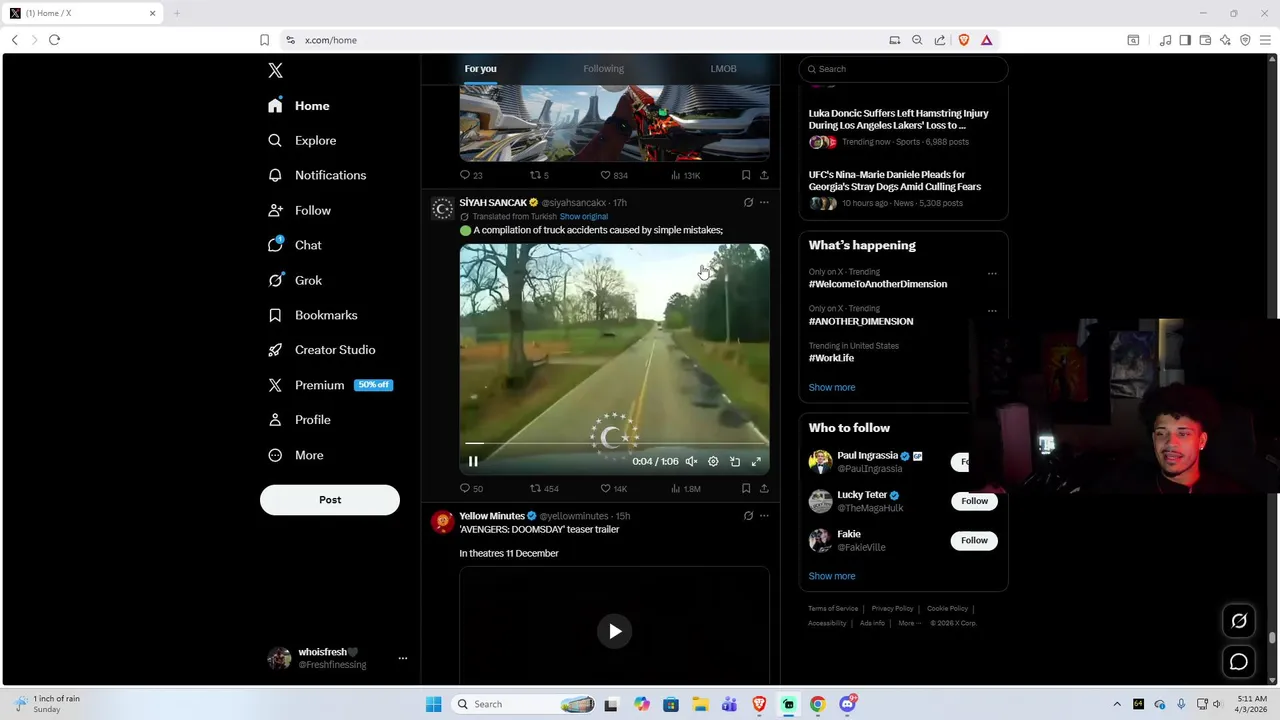Switch to the For you tab
The height and width of the screenshot is (720, 1280).
[x=480, y=69]
